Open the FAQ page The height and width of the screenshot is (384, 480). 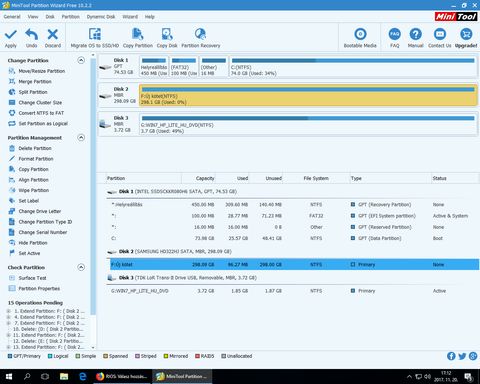tap(395, 38)
